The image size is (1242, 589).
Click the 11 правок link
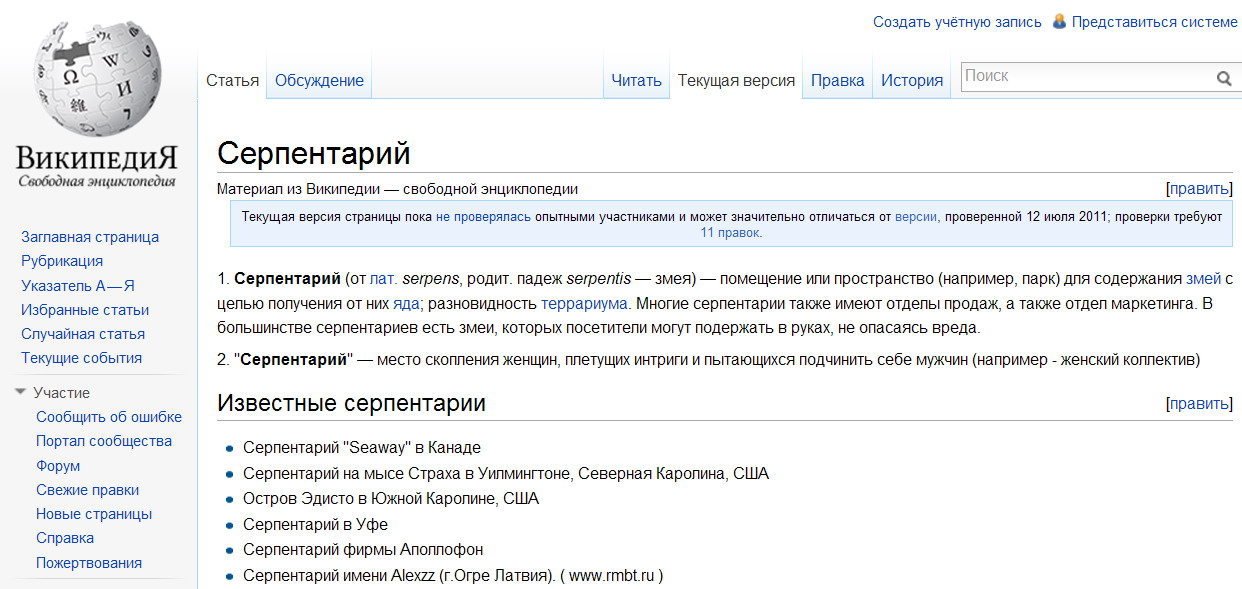[730, 232]
